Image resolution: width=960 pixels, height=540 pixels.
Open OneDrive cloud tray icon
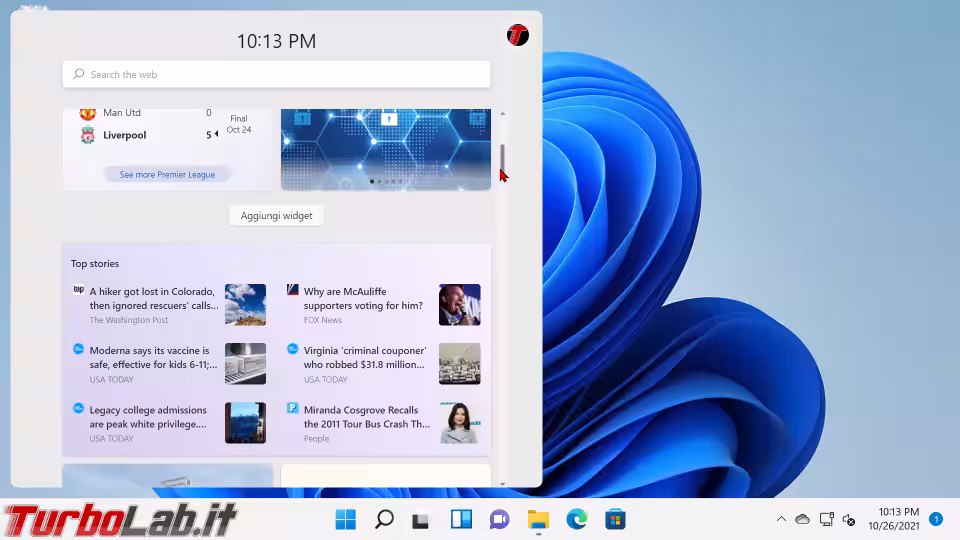pyautogui.click(x=802, y=519)
